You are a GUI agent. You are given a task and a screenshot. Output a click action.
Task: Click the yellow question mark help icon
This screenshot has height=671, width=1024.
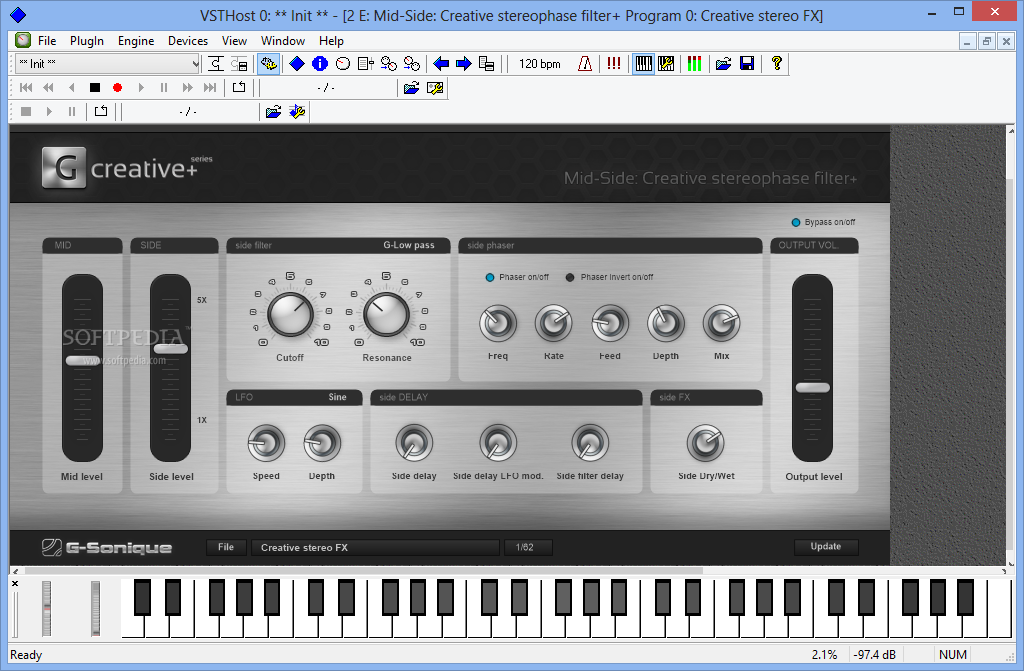[776, 63]
